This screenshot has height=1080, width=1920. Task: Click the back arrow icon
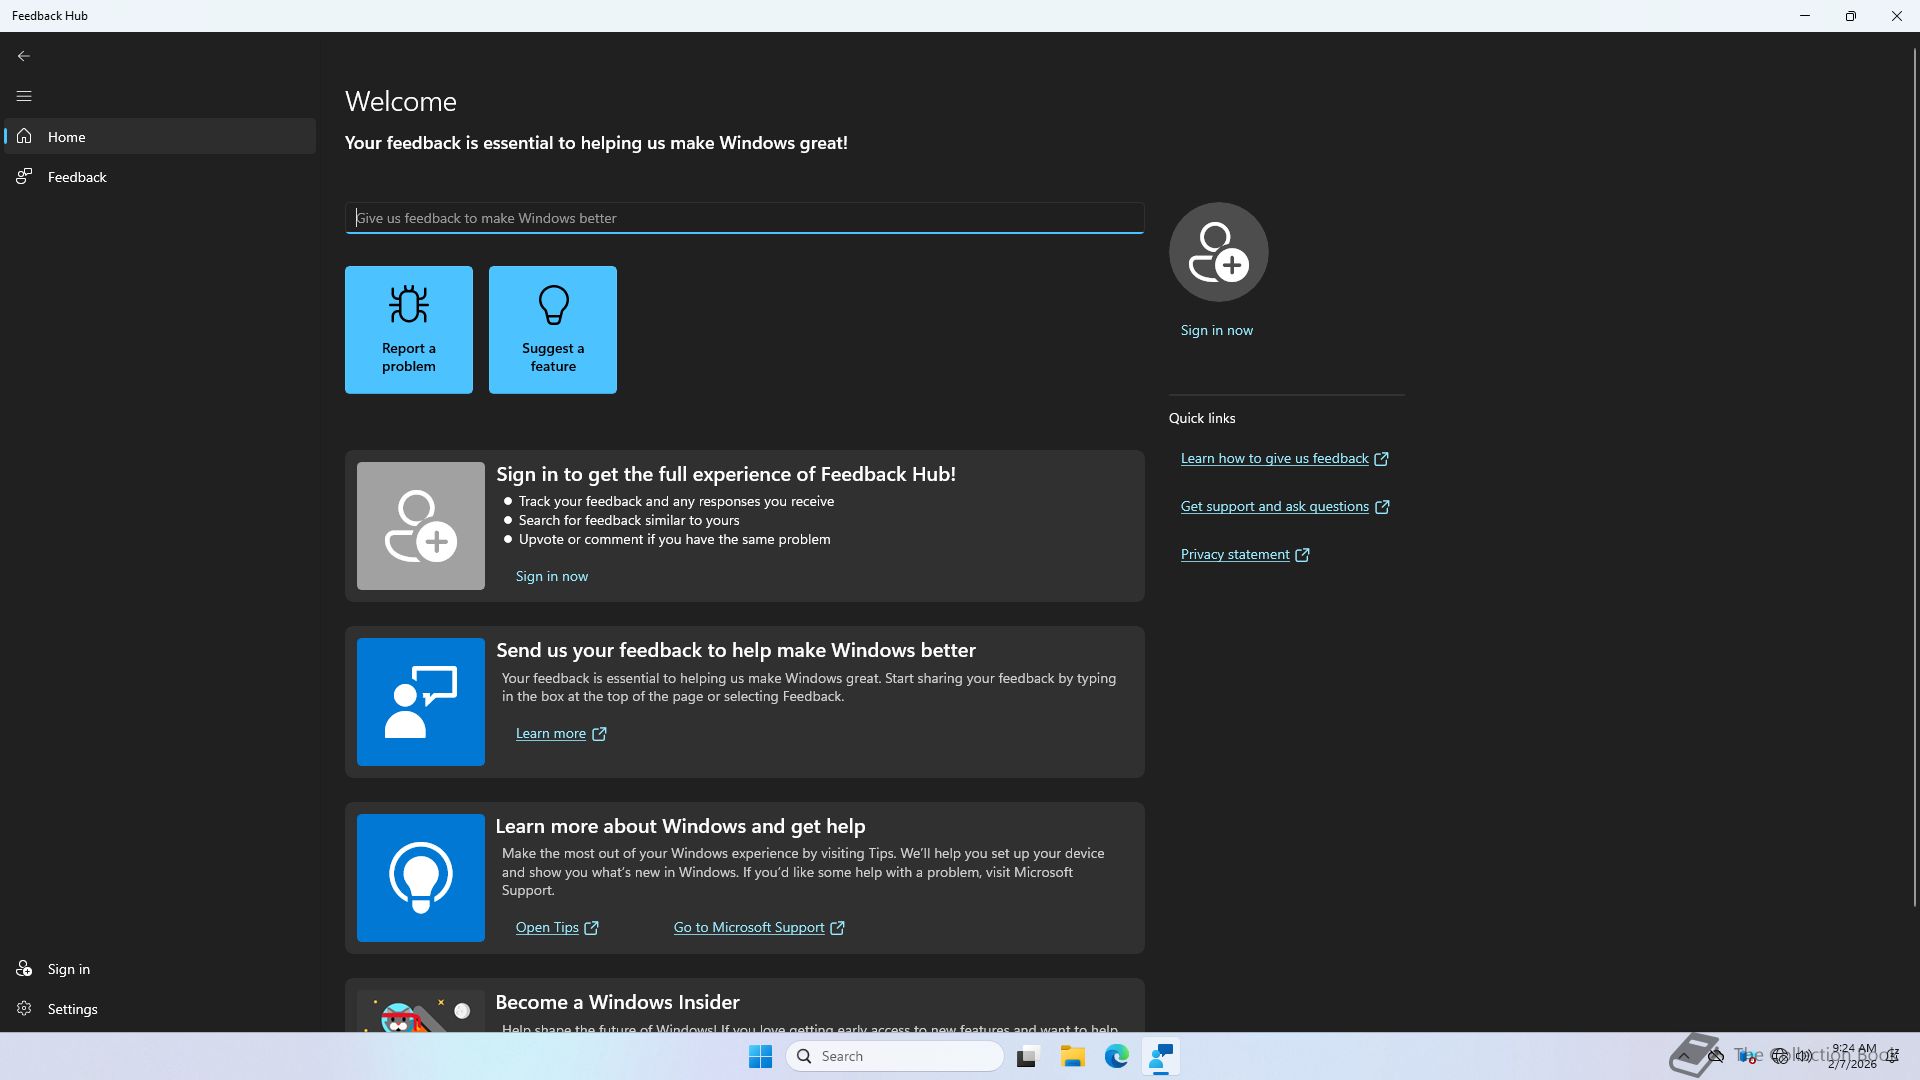[x=24, y=56]
